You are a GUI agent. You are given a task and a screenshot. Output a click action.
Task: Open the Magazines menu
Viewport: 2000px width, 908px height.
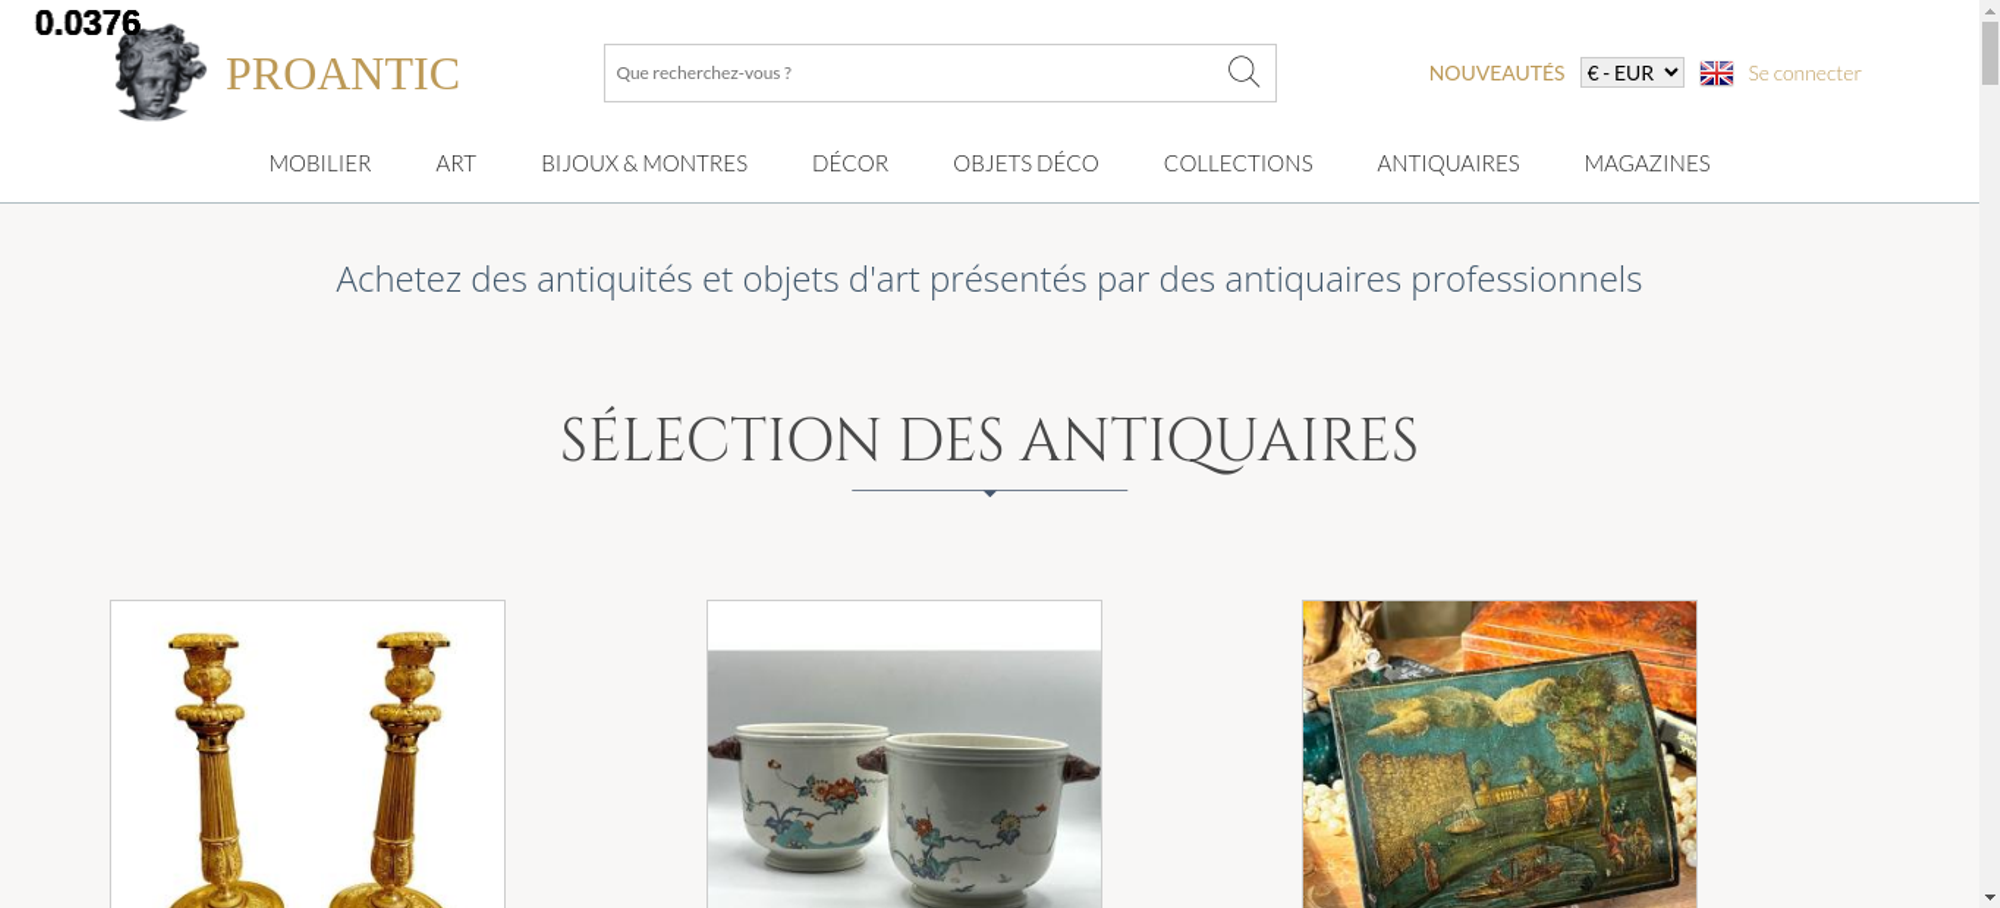point(1647,163)
